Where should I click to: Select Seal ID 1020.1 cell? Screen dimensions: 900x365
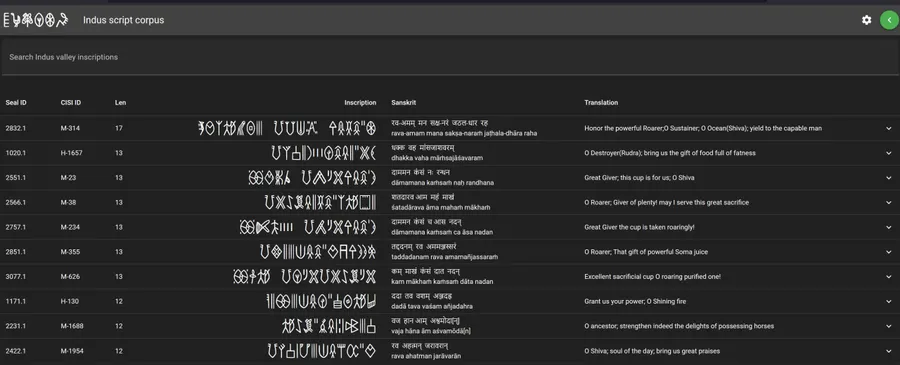15,153
